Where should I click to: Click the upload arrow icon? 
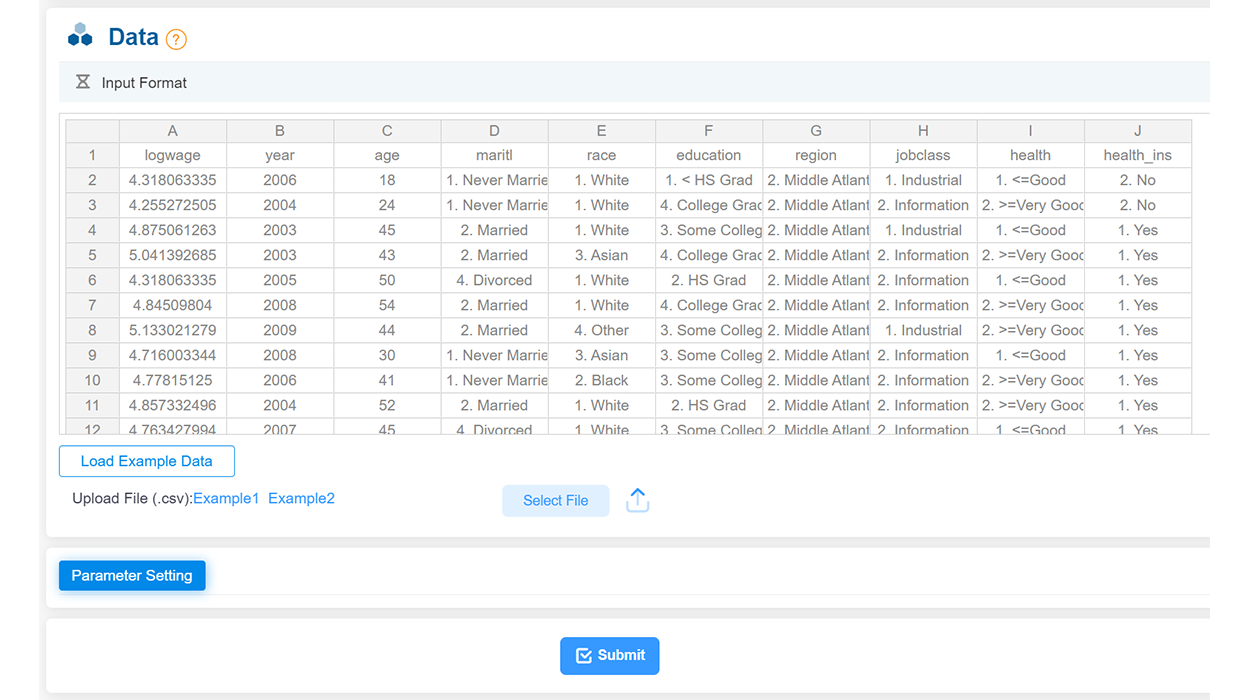click(x=637, y=500)
